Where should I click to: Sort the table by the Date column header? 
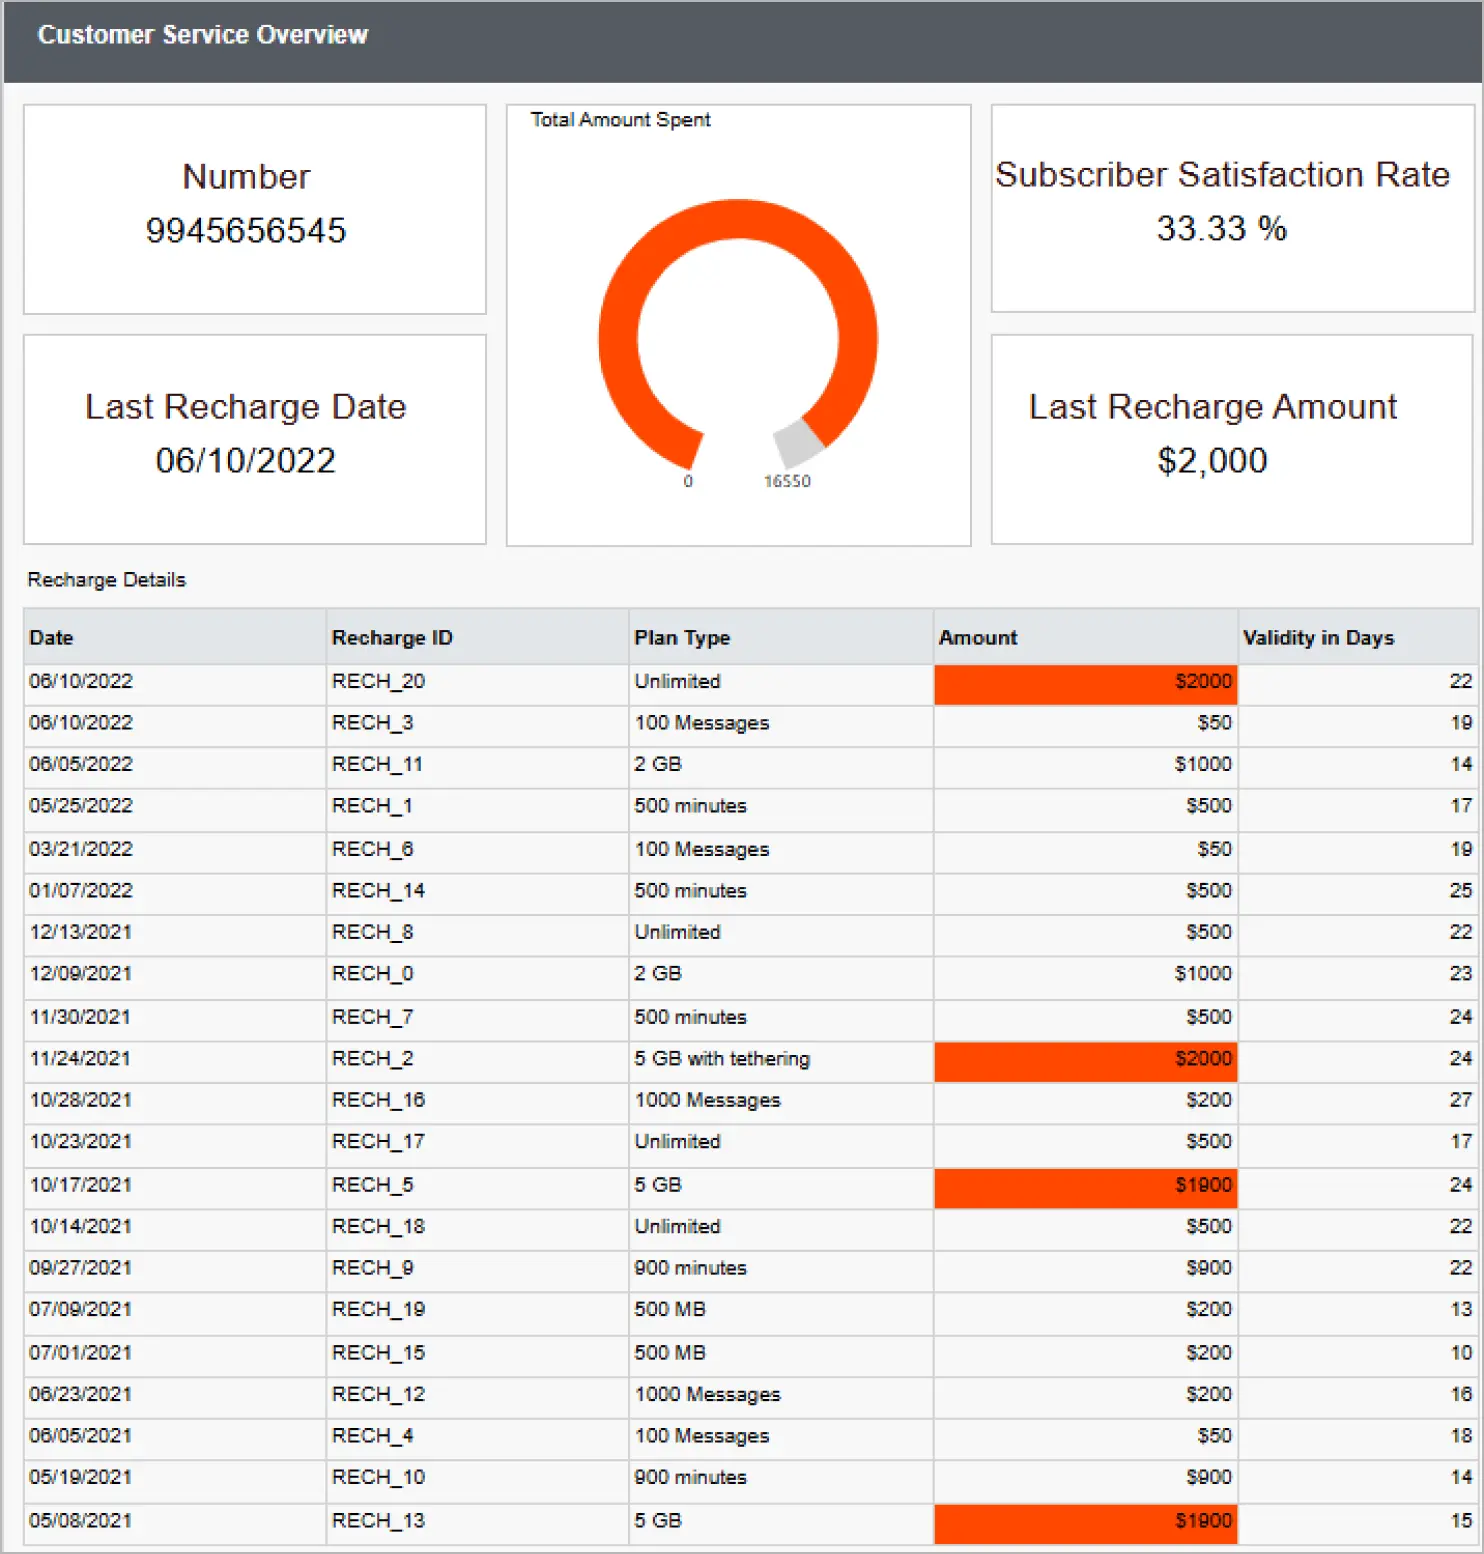tap(51, 637)
